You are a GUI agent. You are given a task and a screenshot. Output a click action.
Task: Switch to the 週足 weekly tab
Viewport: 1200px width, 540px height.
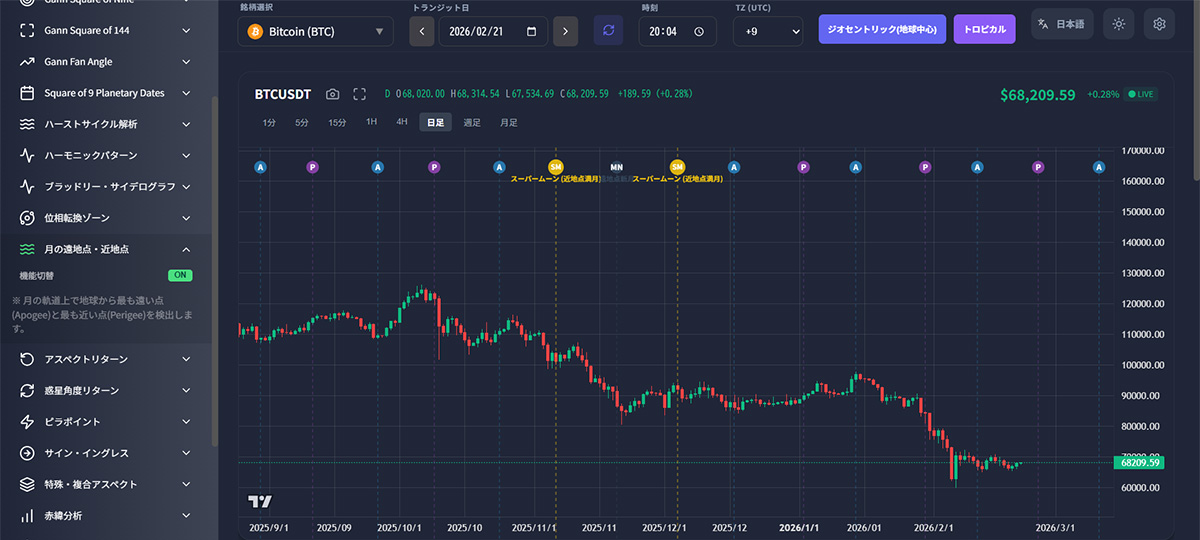[x=472, y=122]
